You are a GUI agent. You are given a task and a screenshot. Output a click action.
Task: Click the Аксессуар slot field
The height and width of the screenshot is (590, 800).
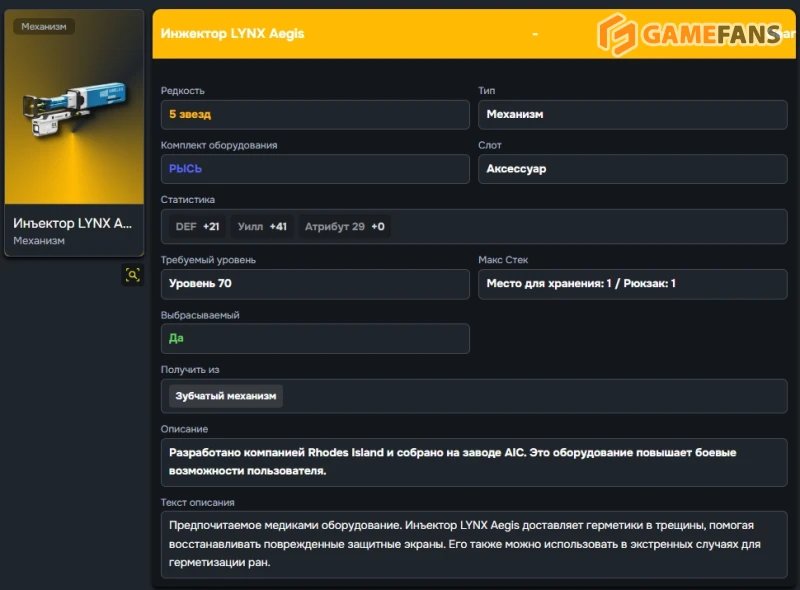pos(632,169)
